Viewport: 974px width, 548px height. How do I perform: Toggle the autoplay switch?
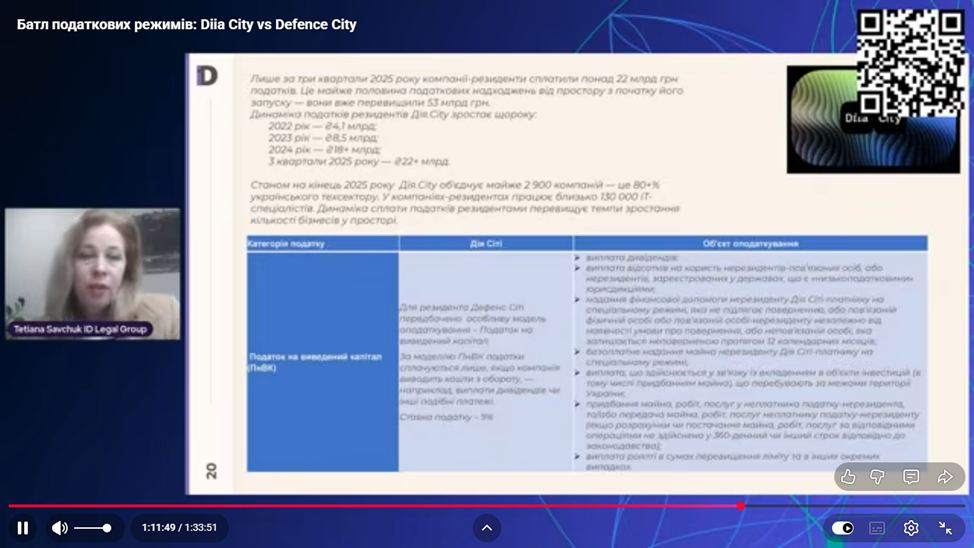pyautogui.click(x=843, y=528)
